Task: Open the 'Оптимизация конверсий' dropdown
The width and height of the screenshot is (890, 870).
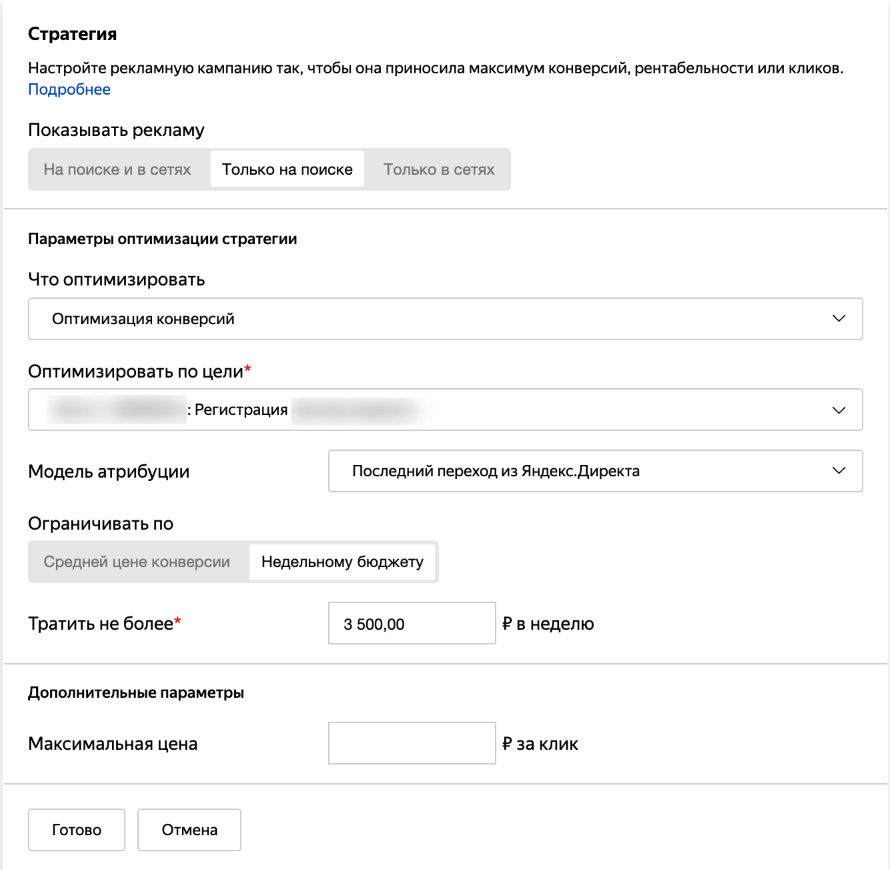Action: pos(444,319)
